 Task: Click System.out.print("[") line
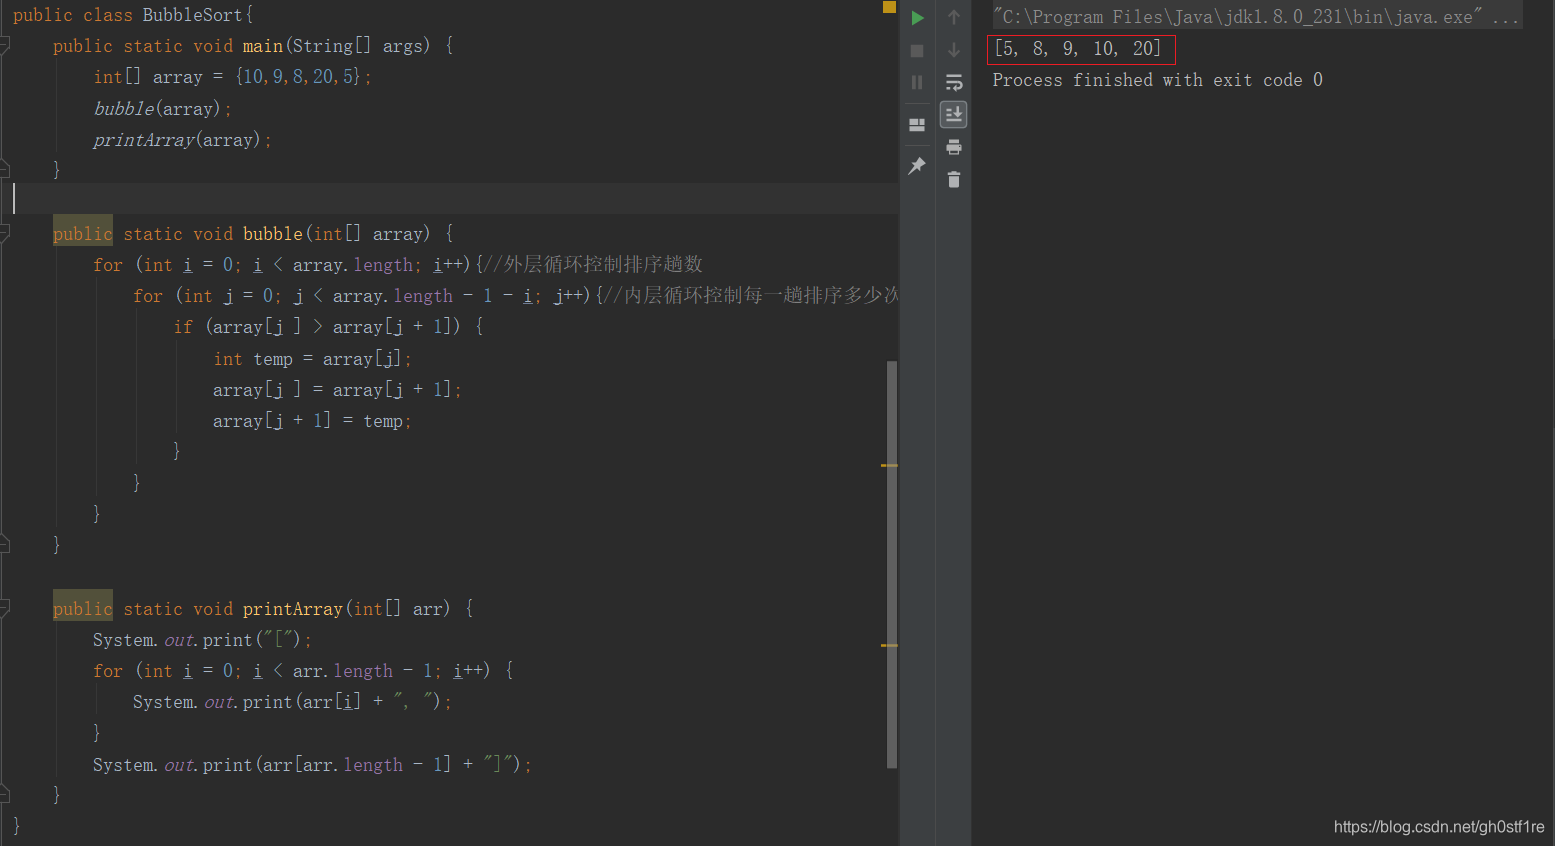point(202,640)
